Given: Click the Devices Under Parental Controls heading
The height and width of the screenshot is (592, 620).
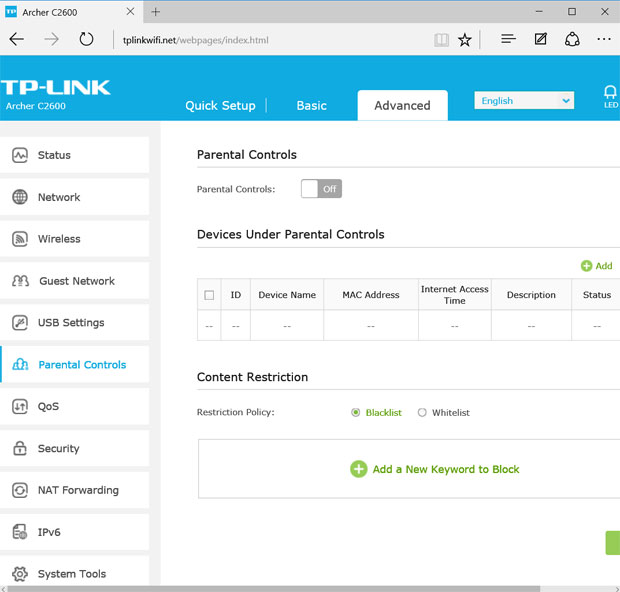Looking at the screenshot, I should 291,234.
